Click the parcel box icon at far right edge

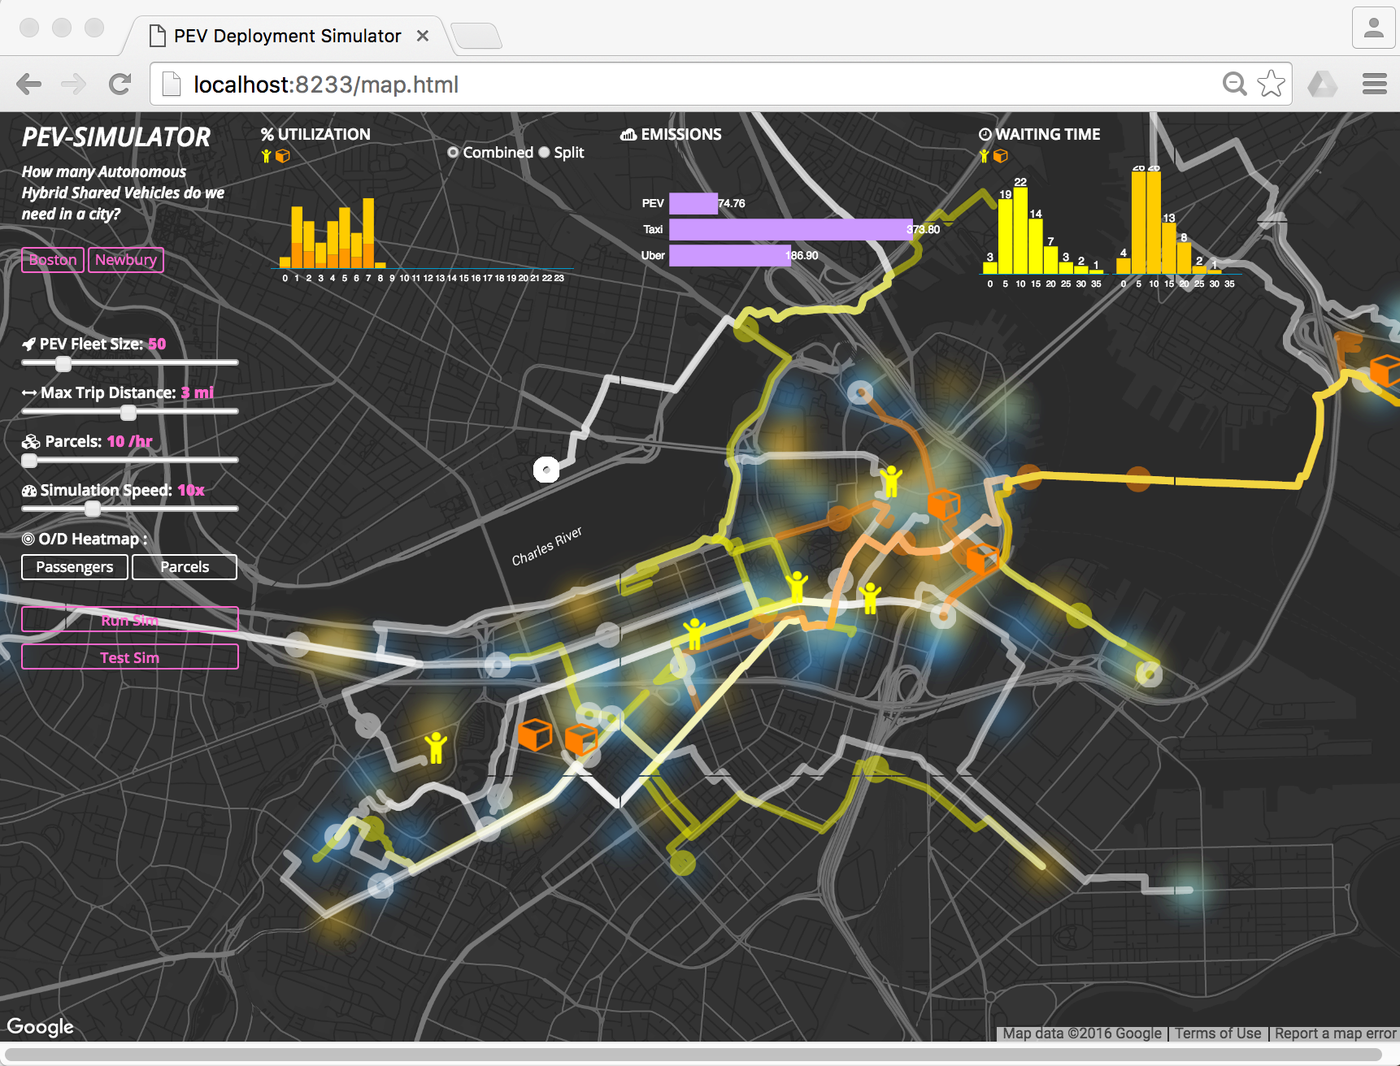pyautogui.click(x=1386, y=370)
